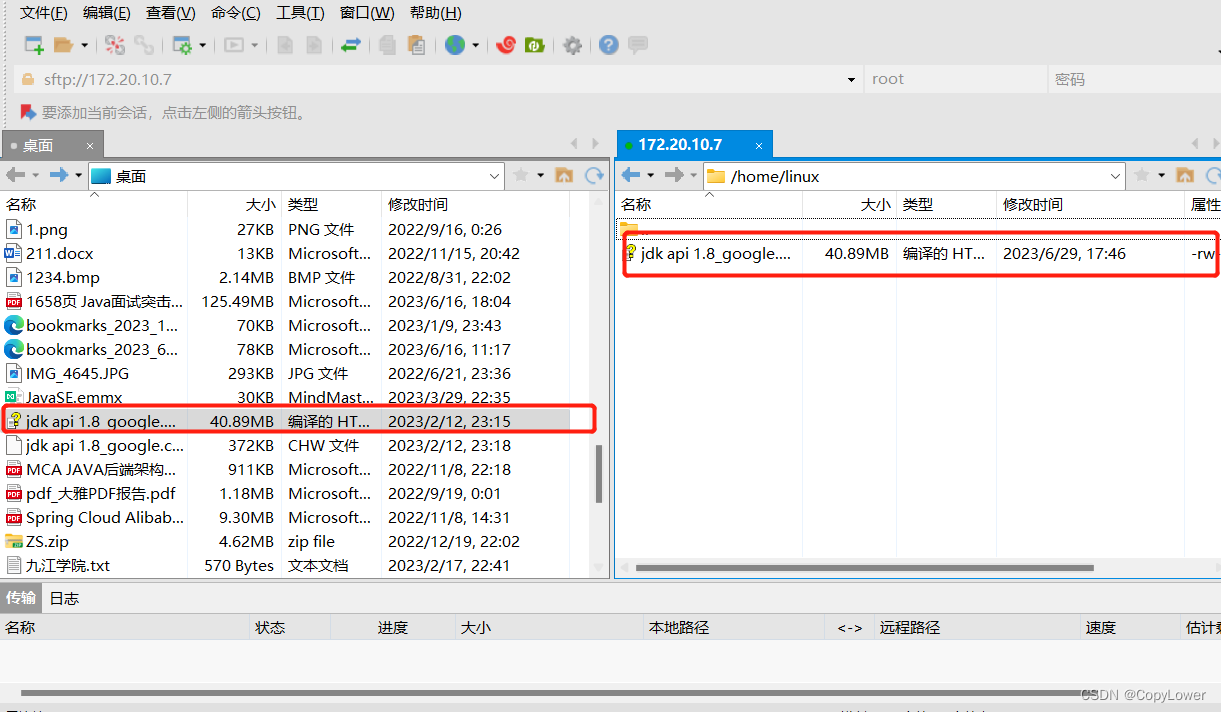Open the 编辑(E) menu

point(107,13)
